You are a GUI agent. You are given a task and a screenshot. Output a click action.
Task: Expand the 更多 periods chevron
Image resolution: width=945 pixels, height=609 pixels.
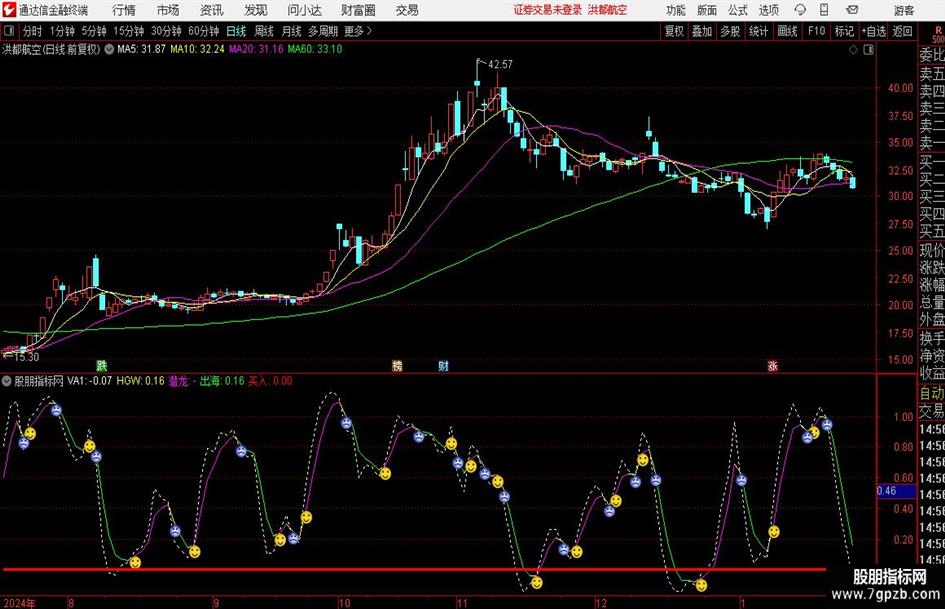coord(370,31)
